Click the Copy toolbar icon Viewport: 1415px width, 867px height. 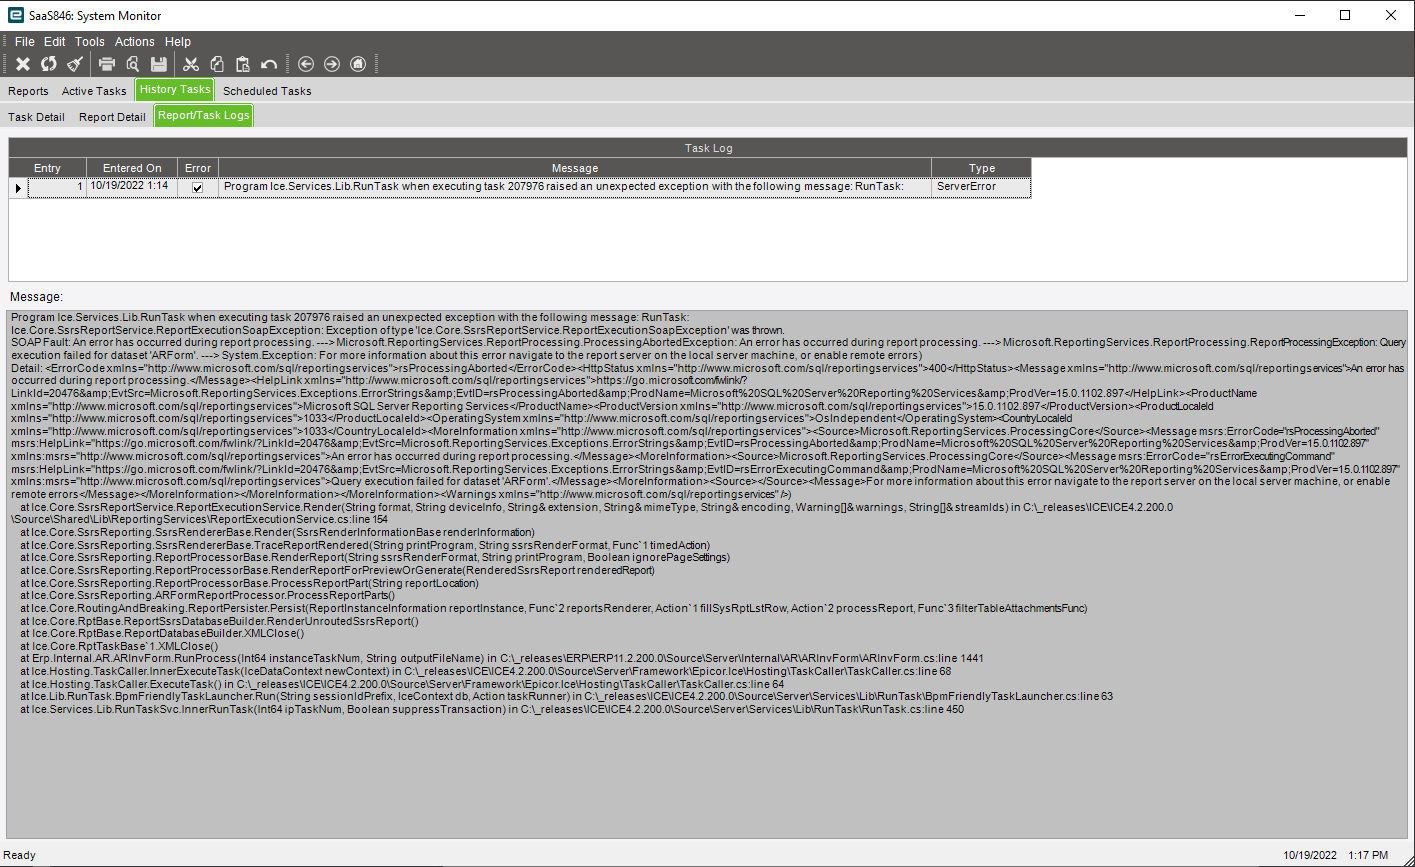tap(216, 64)
